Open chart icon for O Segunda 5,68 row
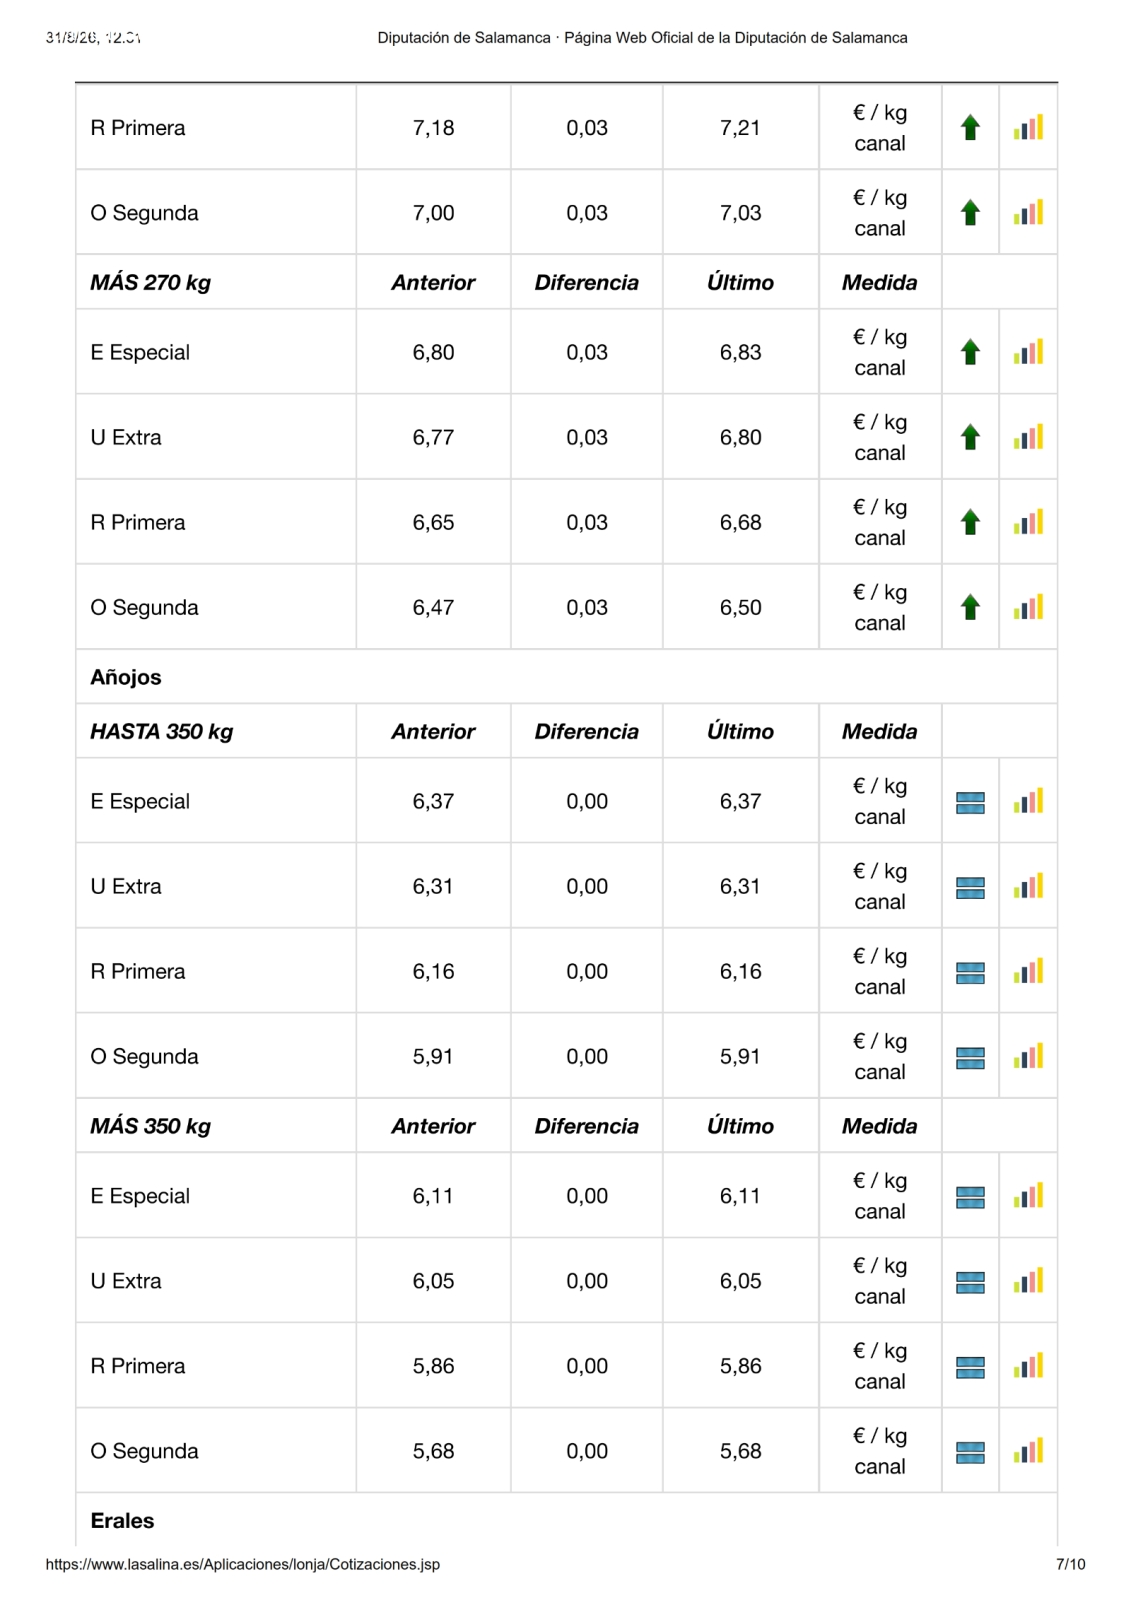The height and width of the screenshot is (1600, 1131). 1028,1451
